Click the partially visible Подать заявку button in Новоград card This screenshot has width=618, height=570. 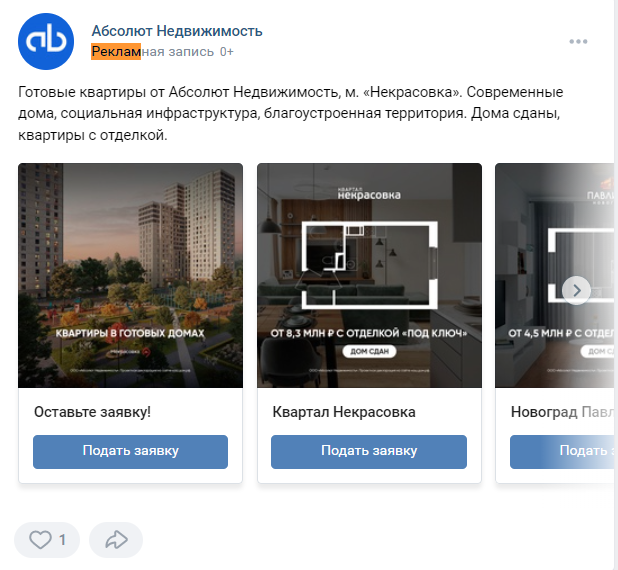click(x=562, y=452)
